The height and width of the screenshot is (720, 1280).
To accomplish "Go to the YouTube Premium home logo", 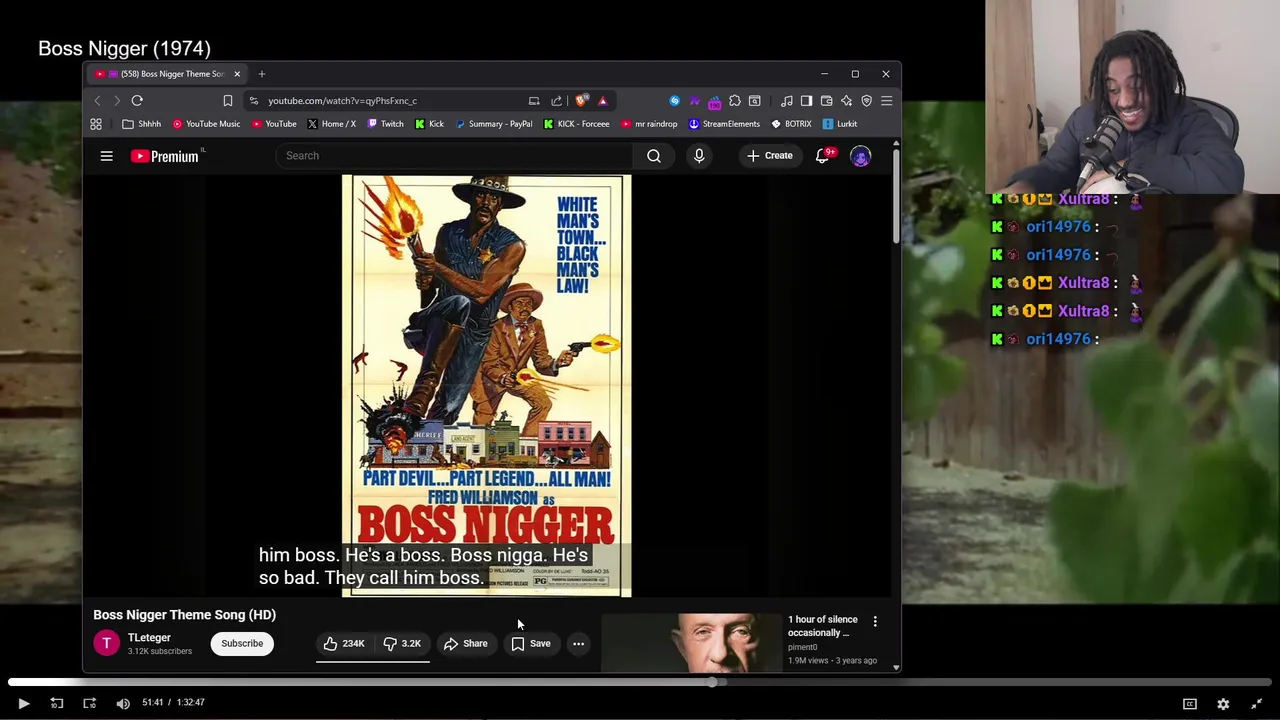I will pyautogui.click(x=167, y=156).
